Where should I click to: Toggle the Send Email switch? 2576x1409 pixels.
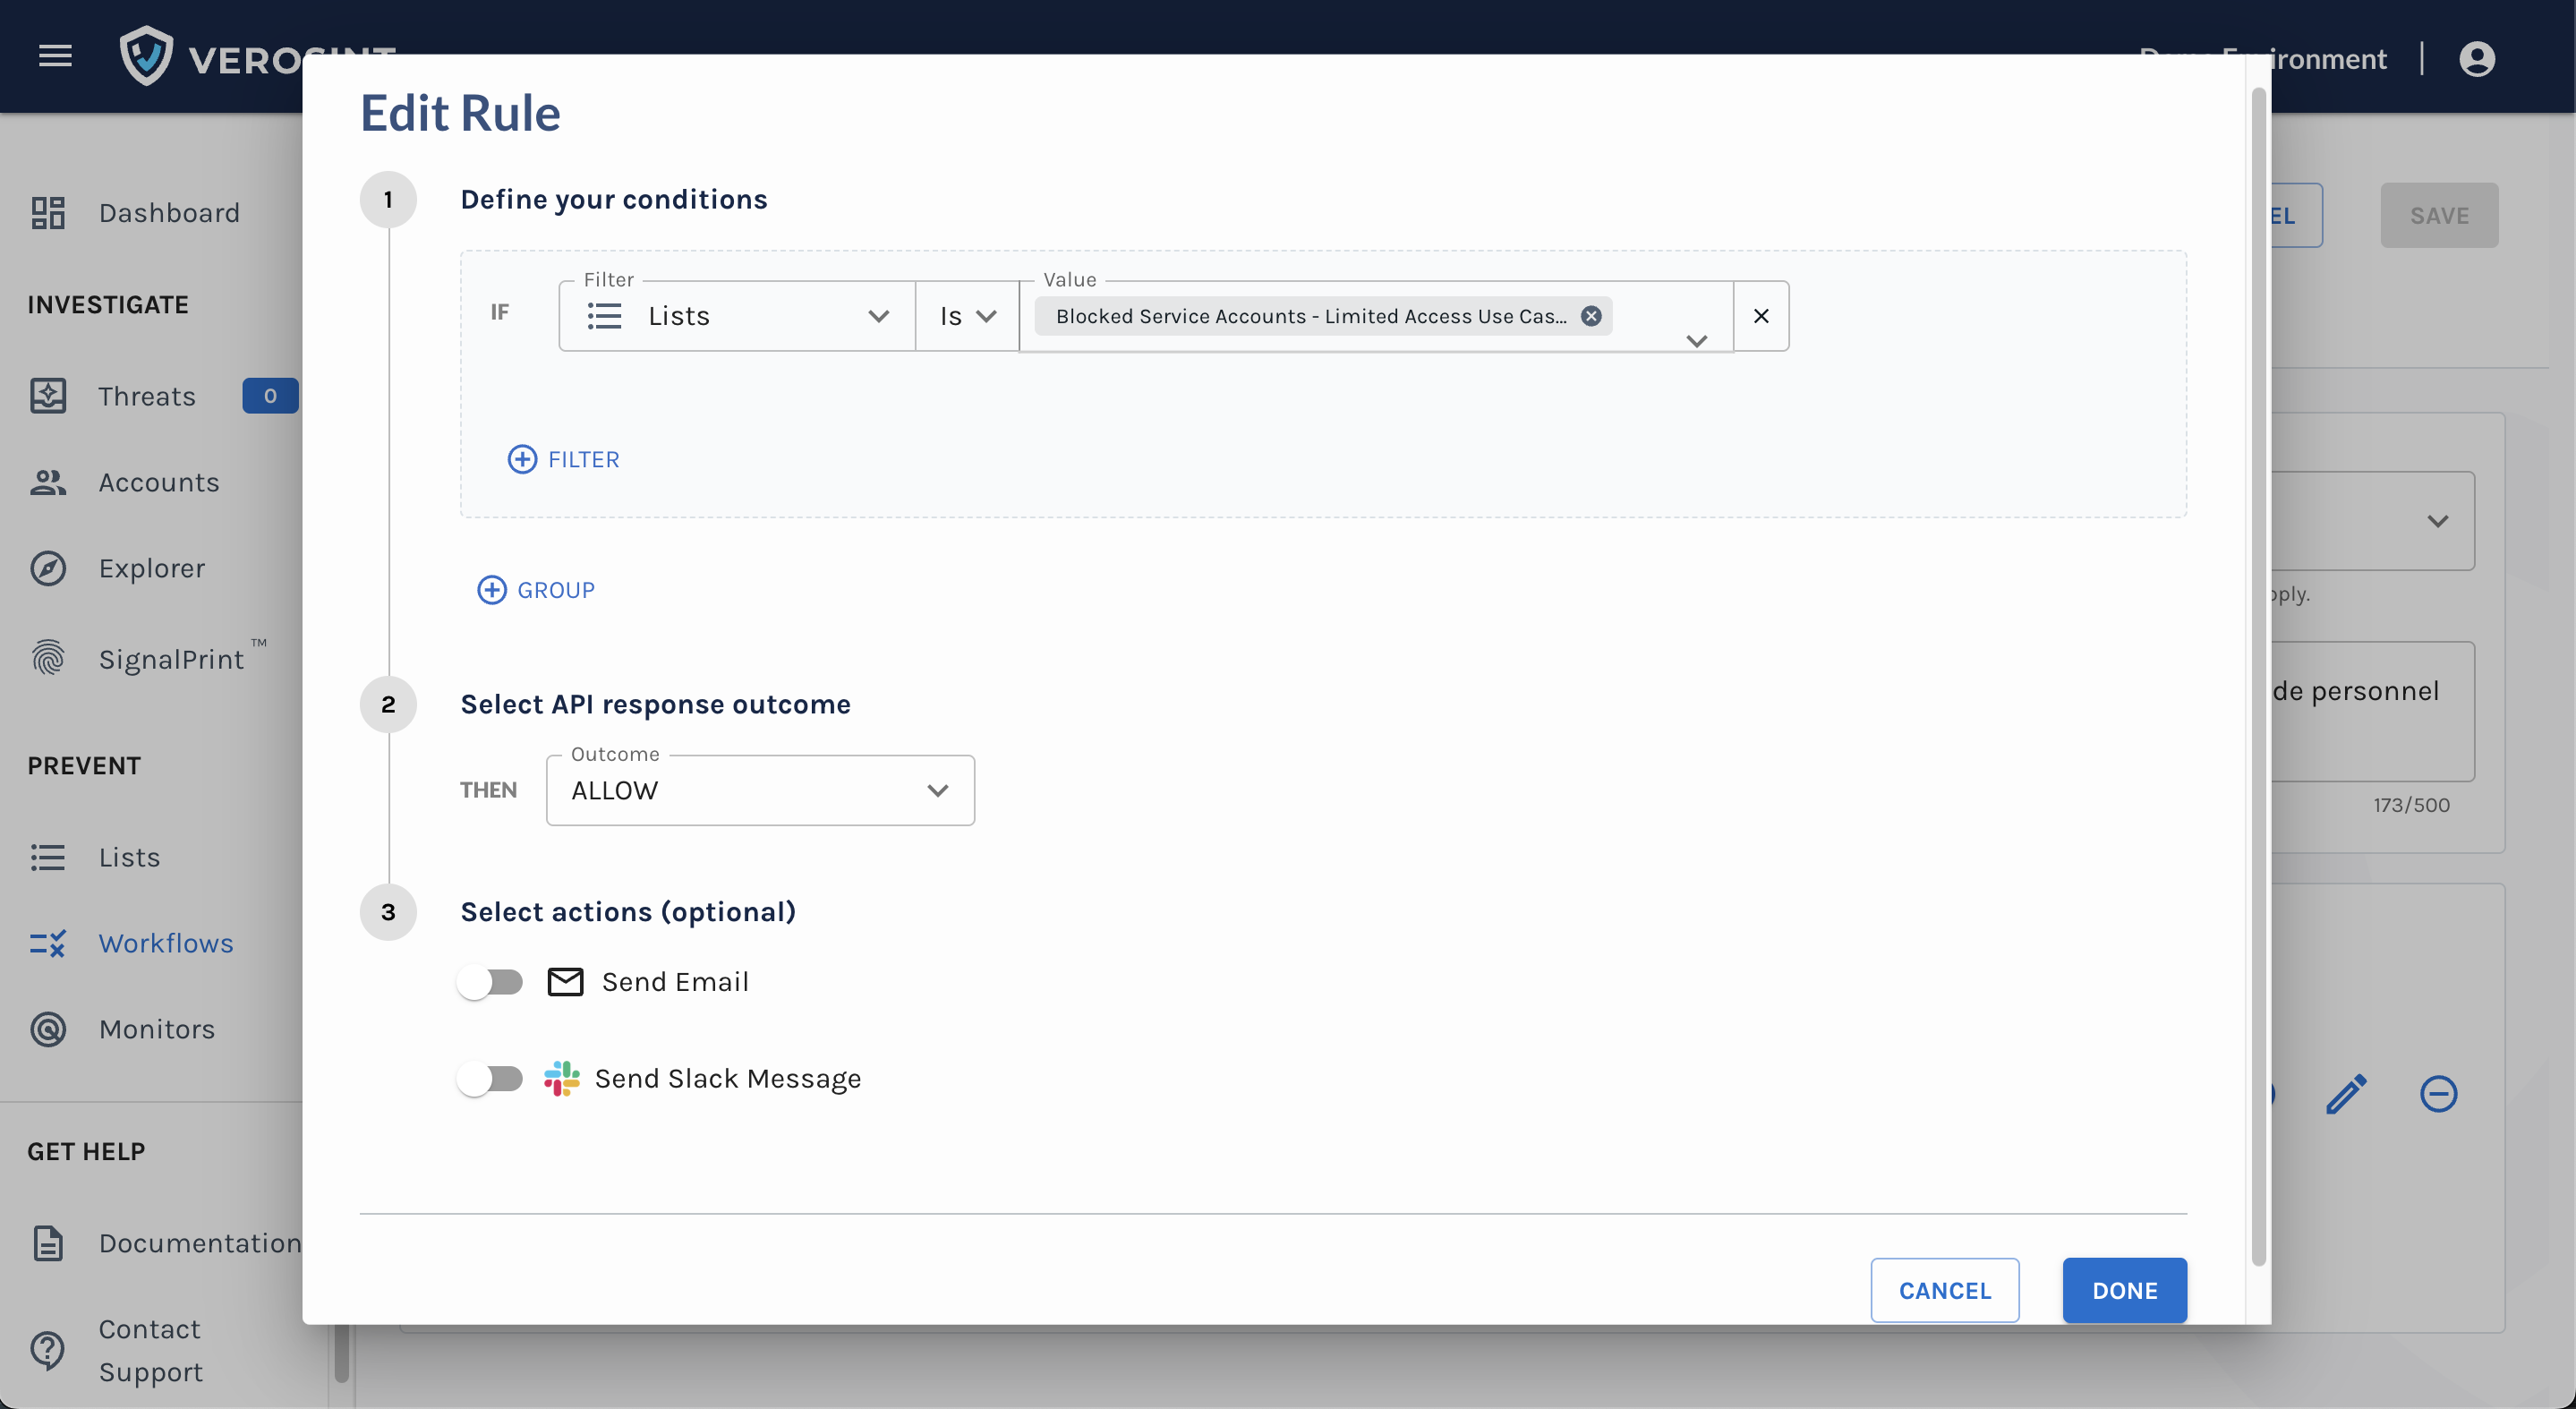[x=490, y=982]
